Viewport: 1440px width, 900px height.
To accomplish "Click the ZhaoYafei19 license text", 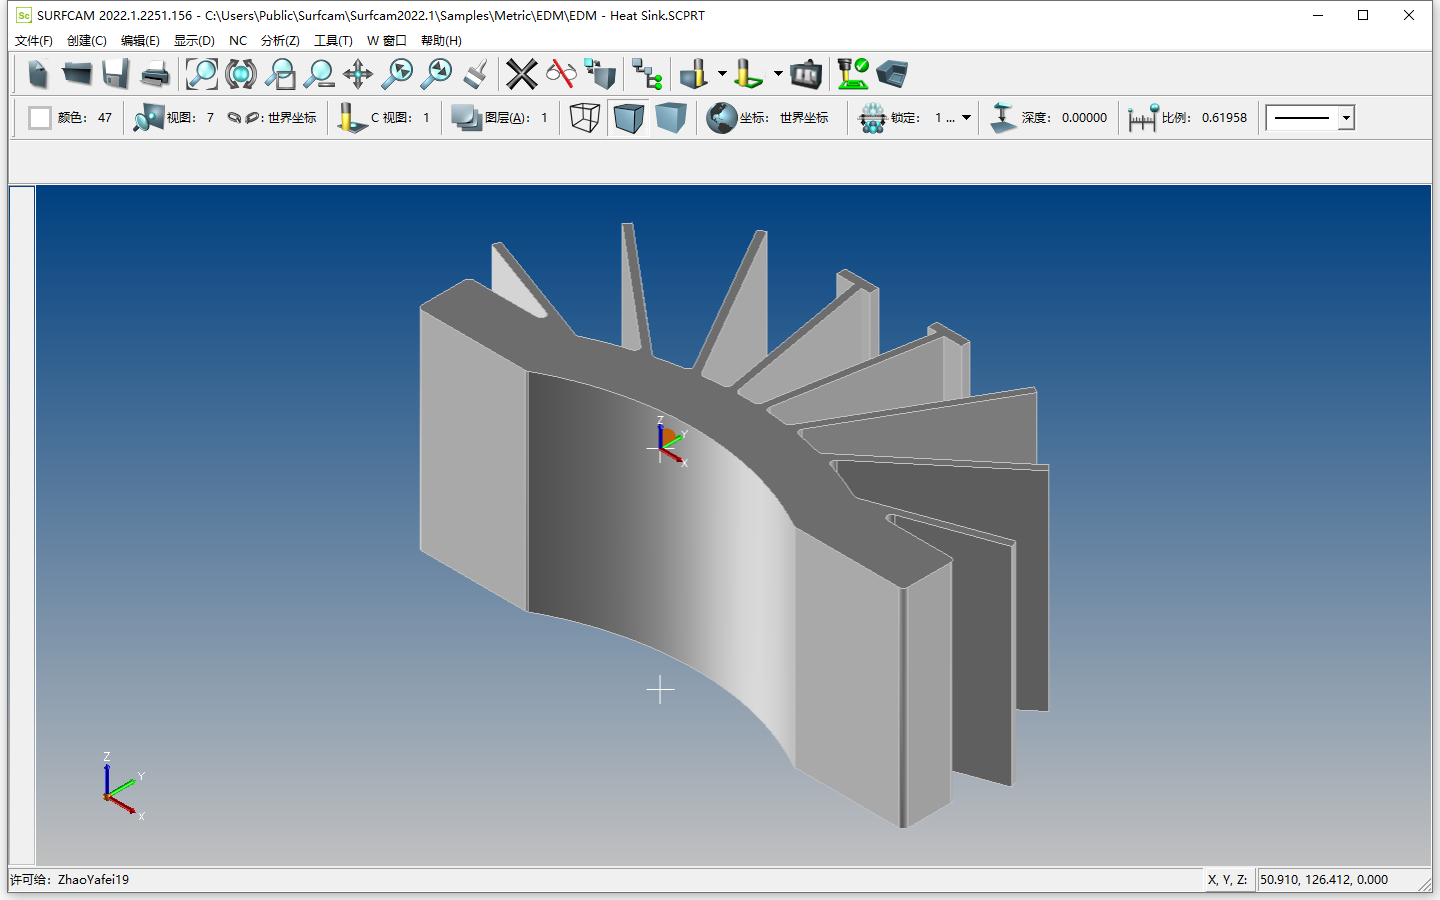I will [x=93, y=880].
